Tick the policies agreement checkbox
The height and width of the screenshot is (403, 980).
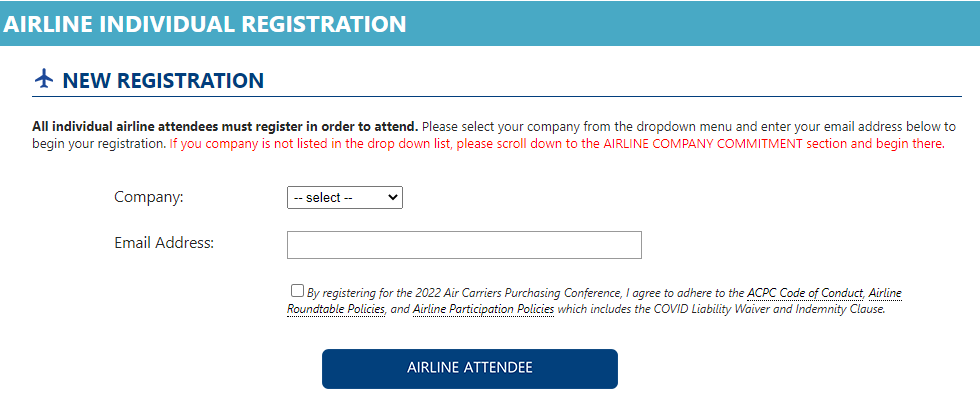(298, 291)
